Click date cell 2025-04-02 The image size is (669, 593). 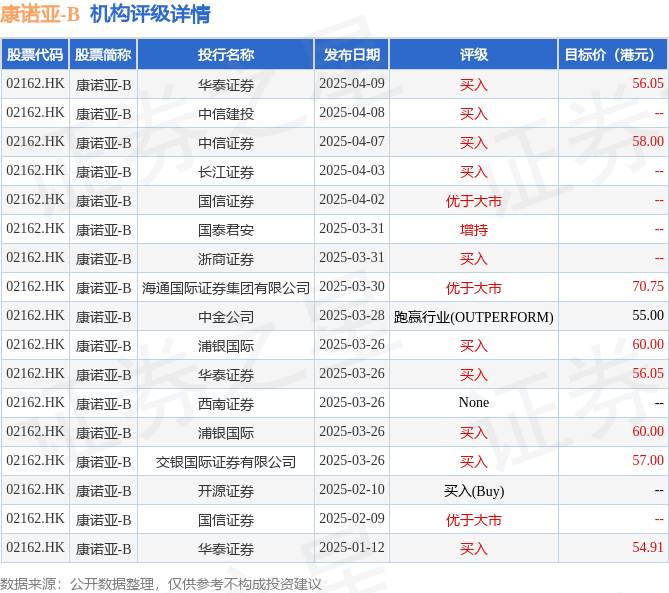coord(352,200)
